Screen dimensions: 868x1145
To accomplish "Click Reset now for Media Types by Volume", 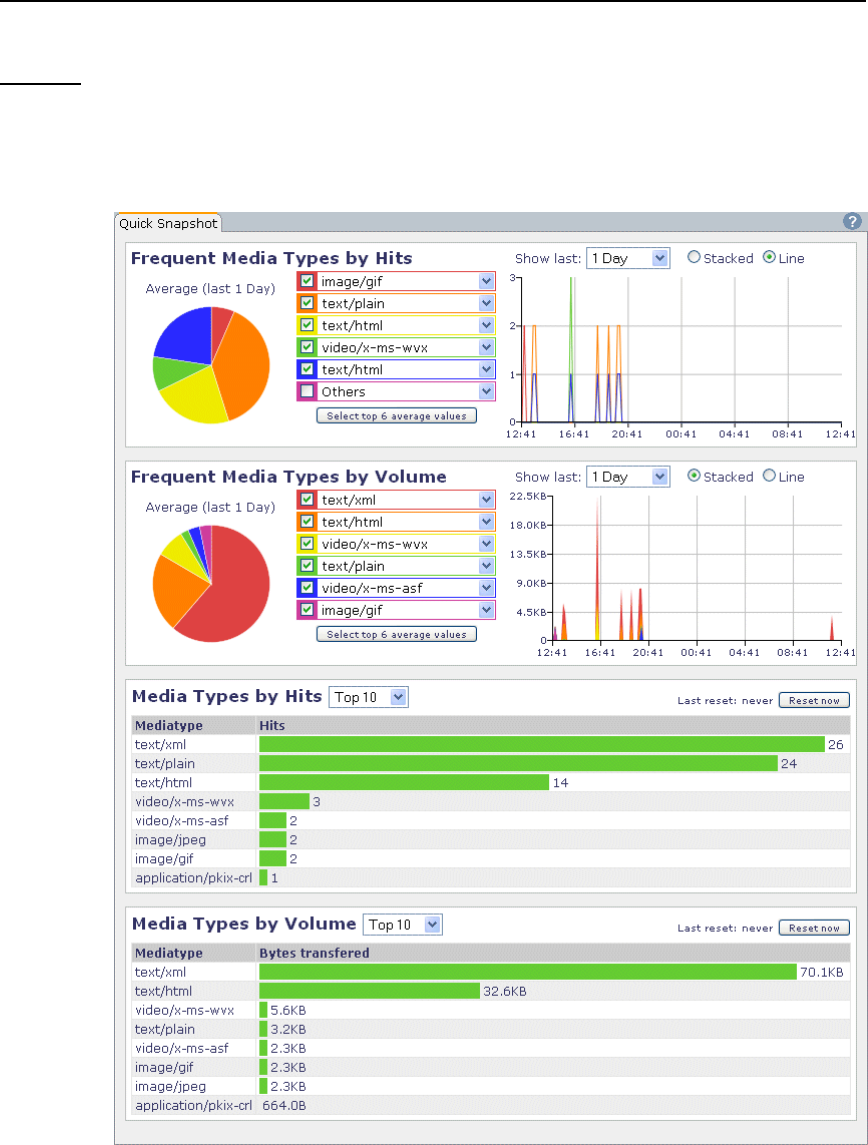I will click(x=814, y=928).
